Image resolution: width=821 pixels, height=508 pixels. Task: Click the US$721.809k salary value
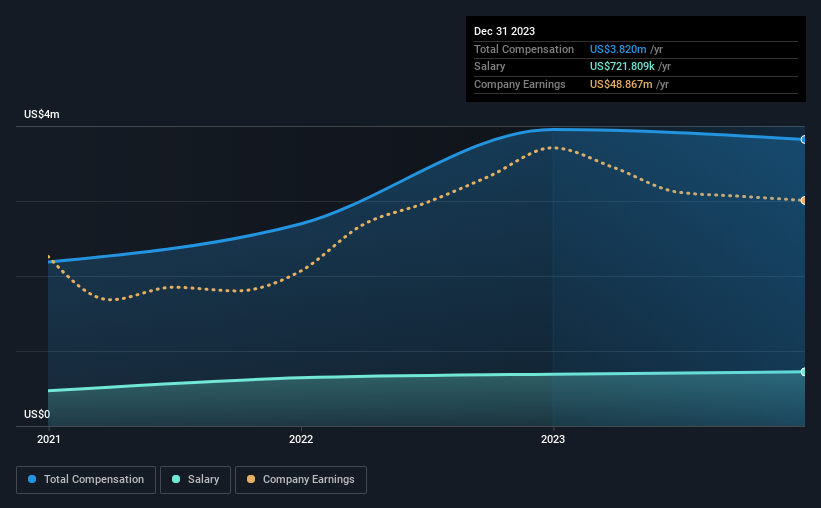coord(622,67)
